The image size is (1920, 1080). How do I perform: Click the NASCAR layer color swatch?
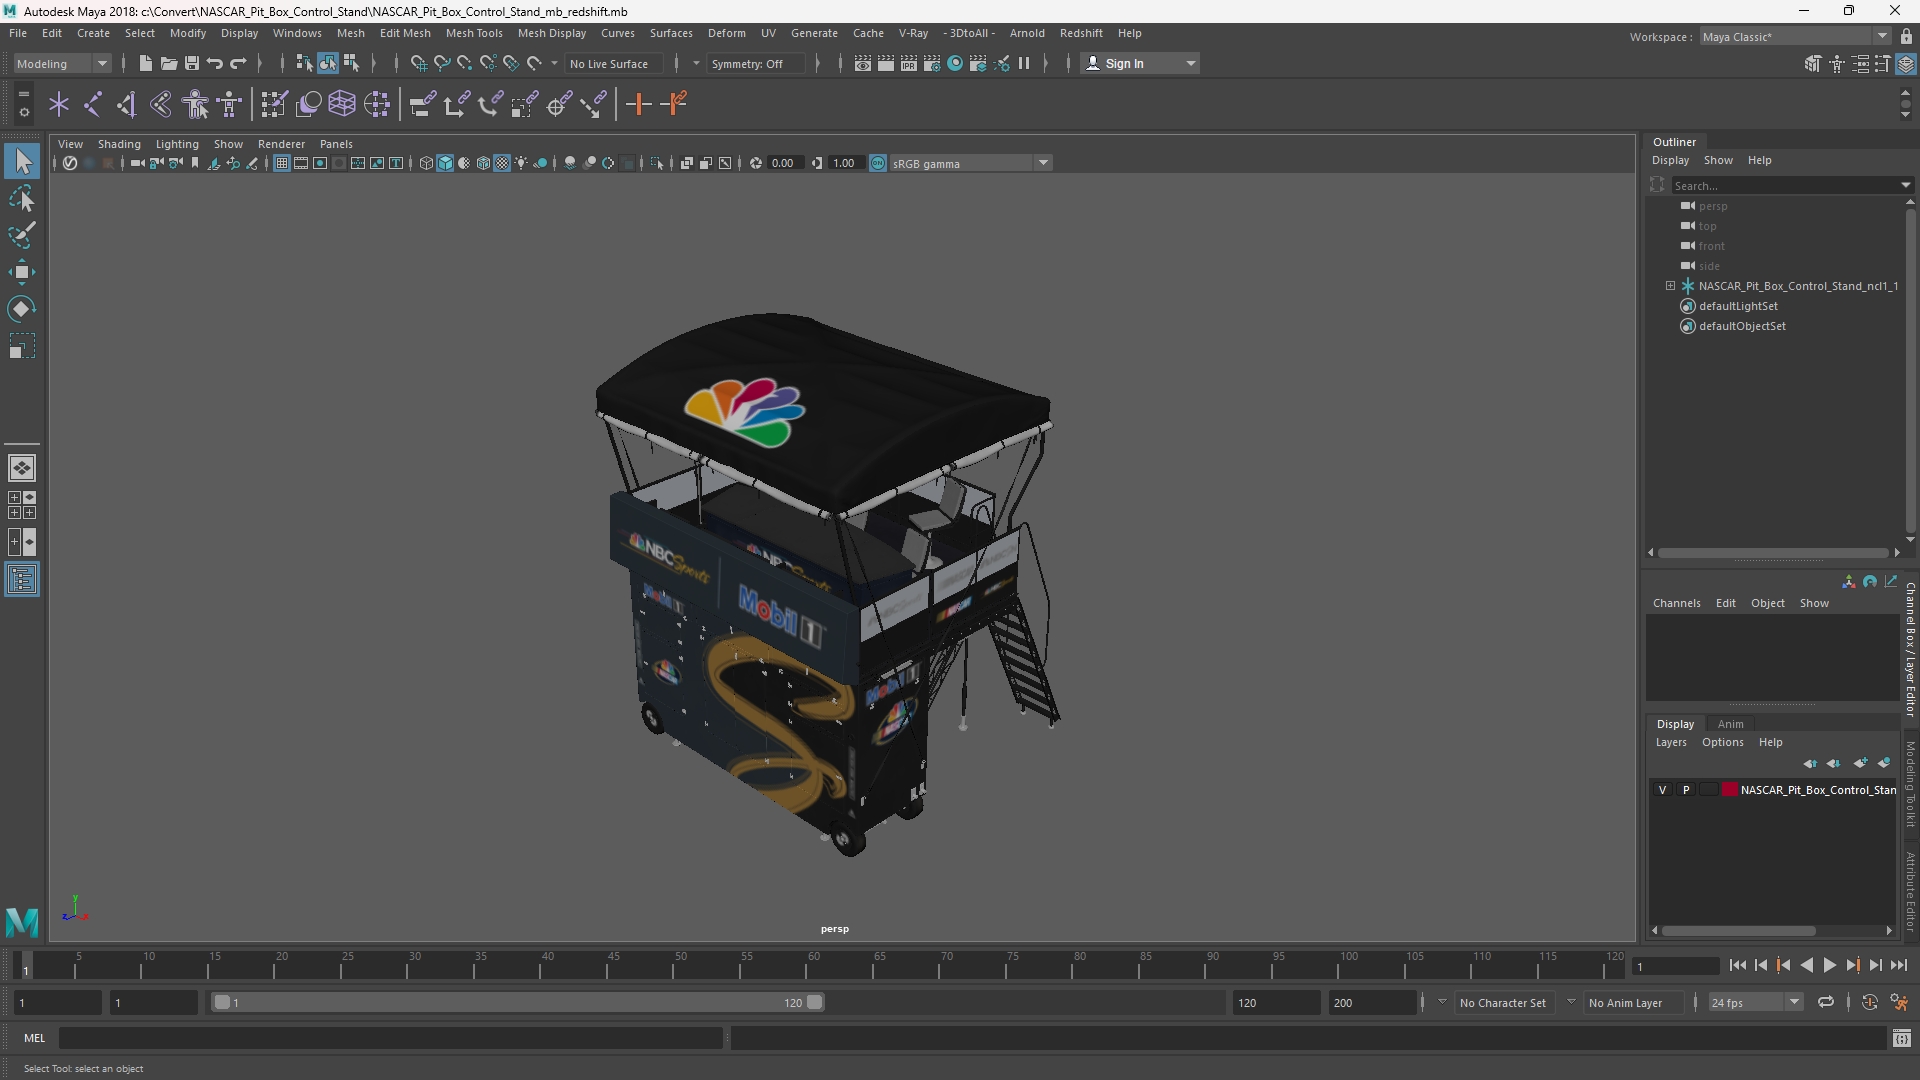click(1730, 790)
